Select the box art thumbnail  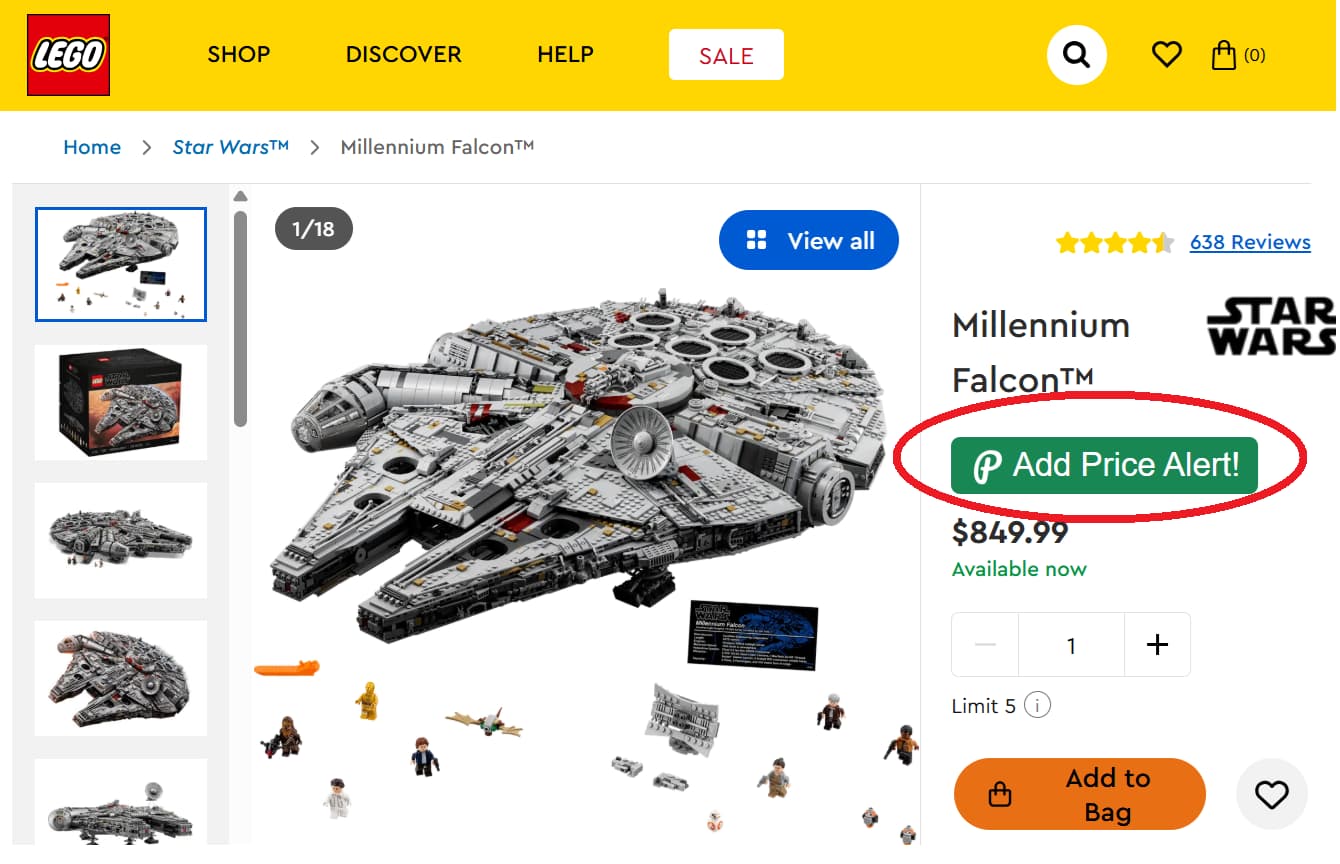[x=120, y=403]
